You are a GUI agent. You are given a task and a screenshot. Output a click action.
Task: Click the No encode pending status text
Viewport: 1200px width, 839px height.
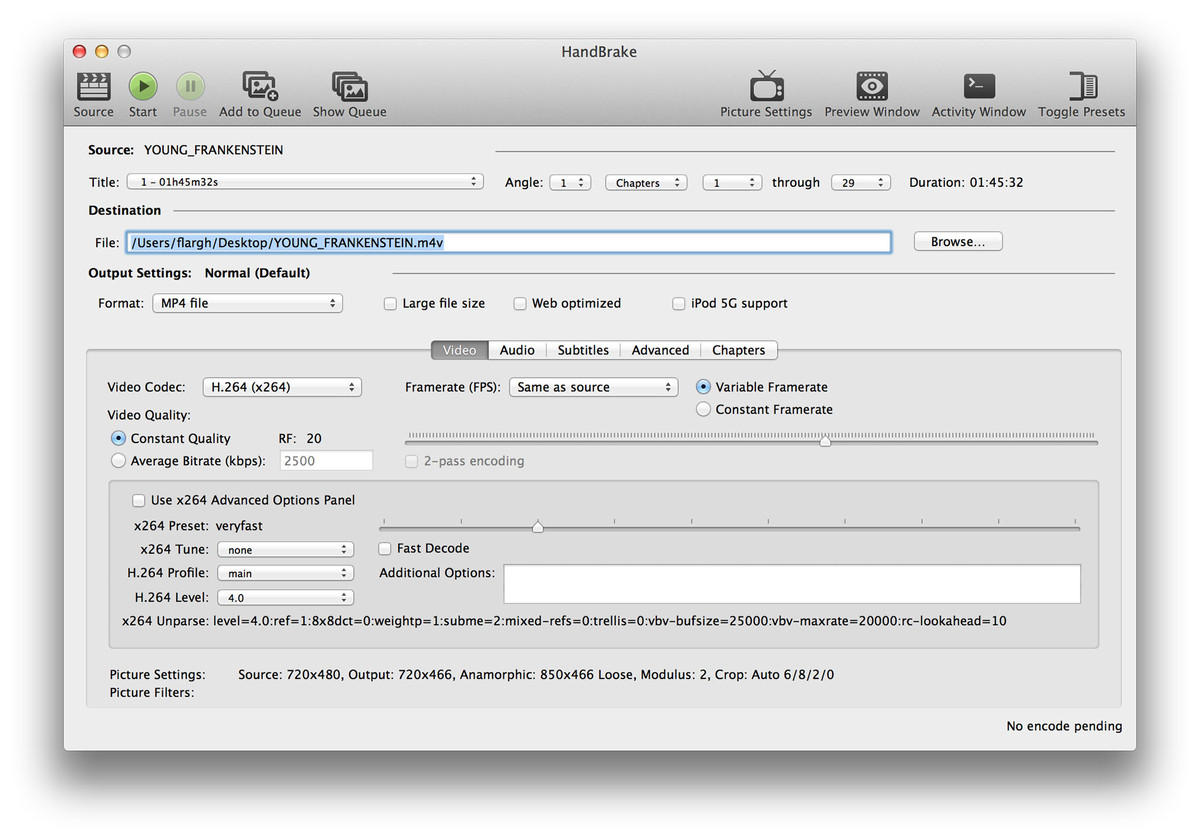coord(1064,727)
